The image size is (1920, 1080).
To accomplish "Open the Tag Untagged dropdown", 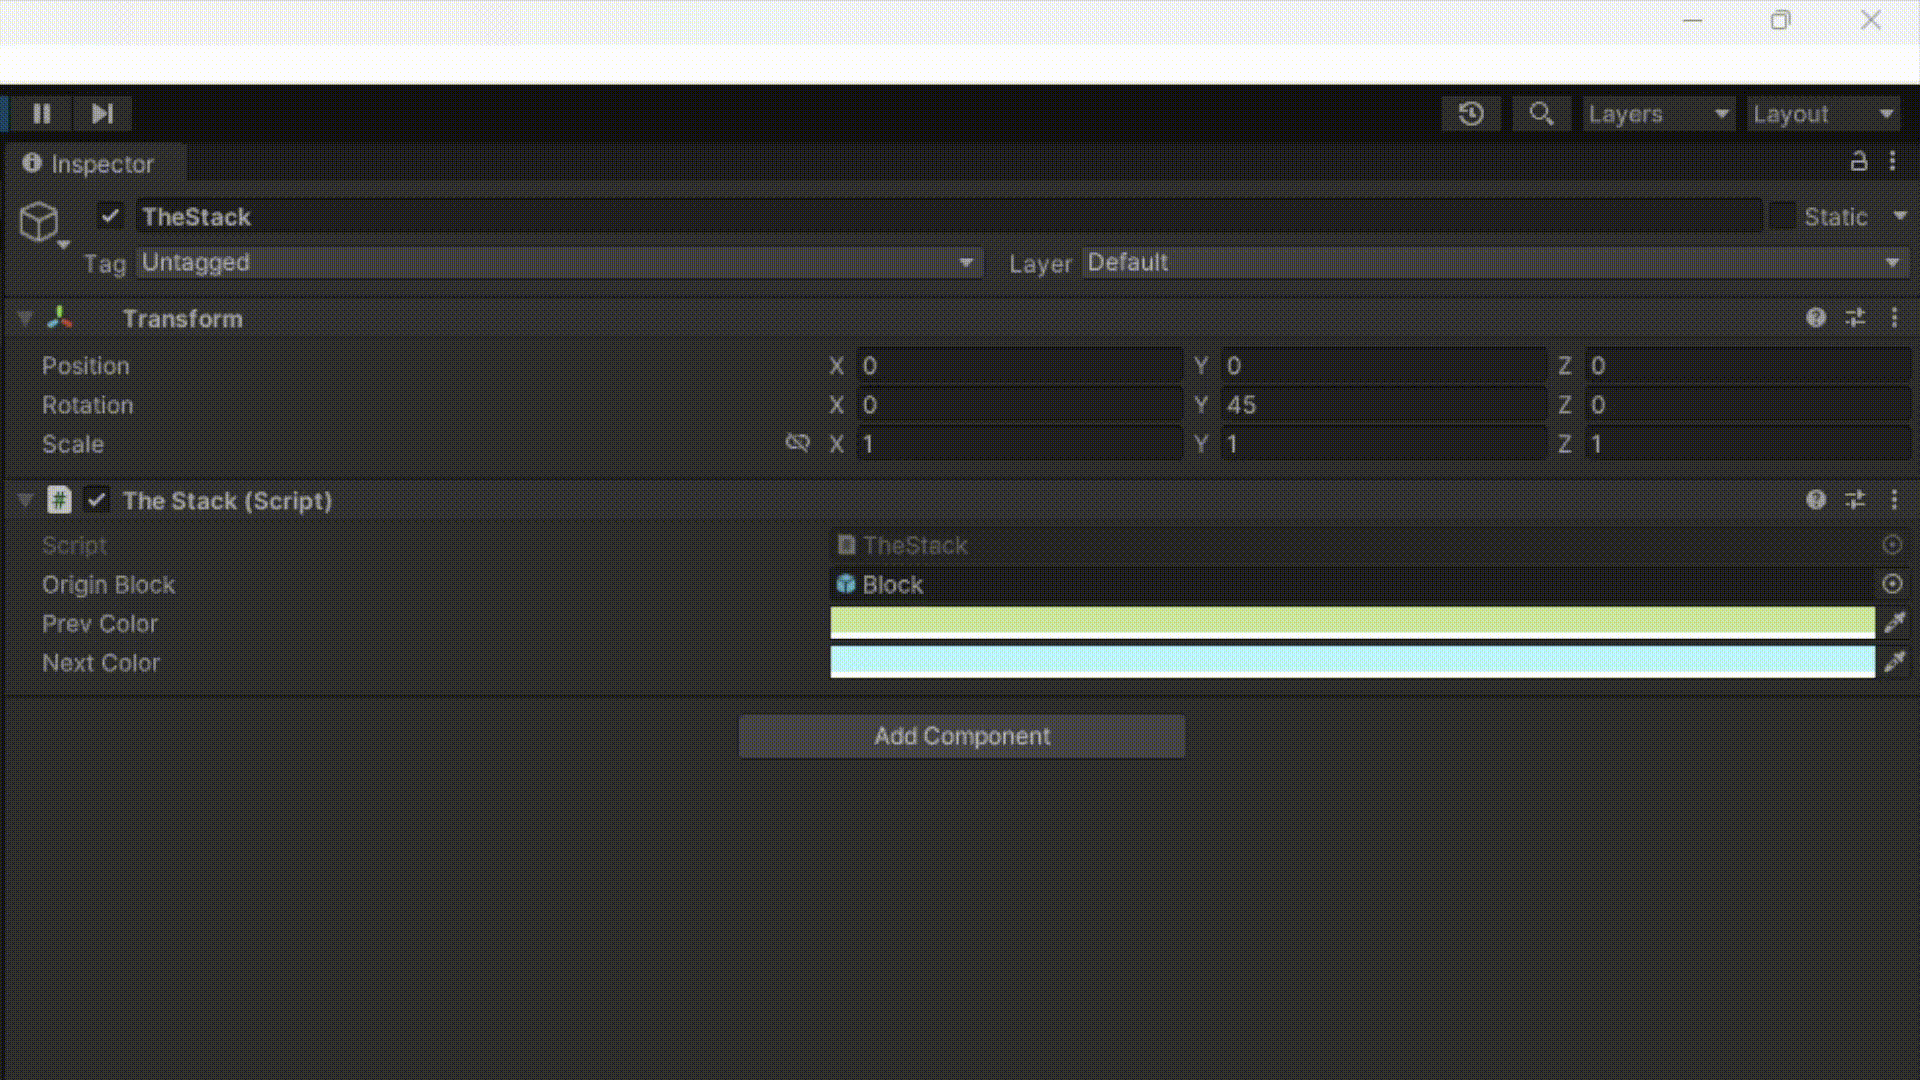I will (558, 263).
